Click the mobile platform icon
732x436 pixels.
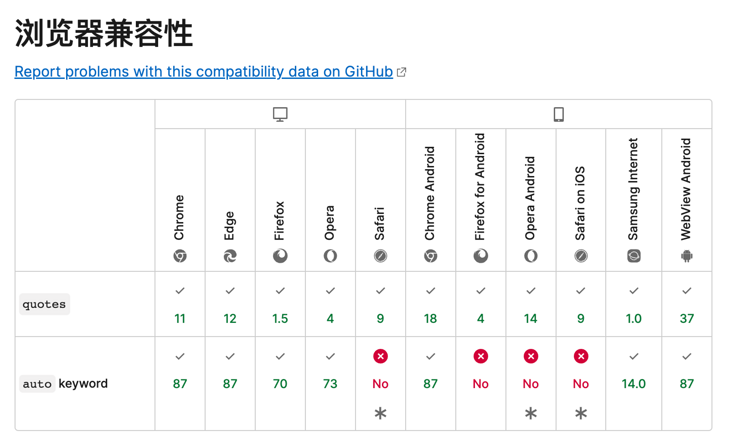click(559, 115)
